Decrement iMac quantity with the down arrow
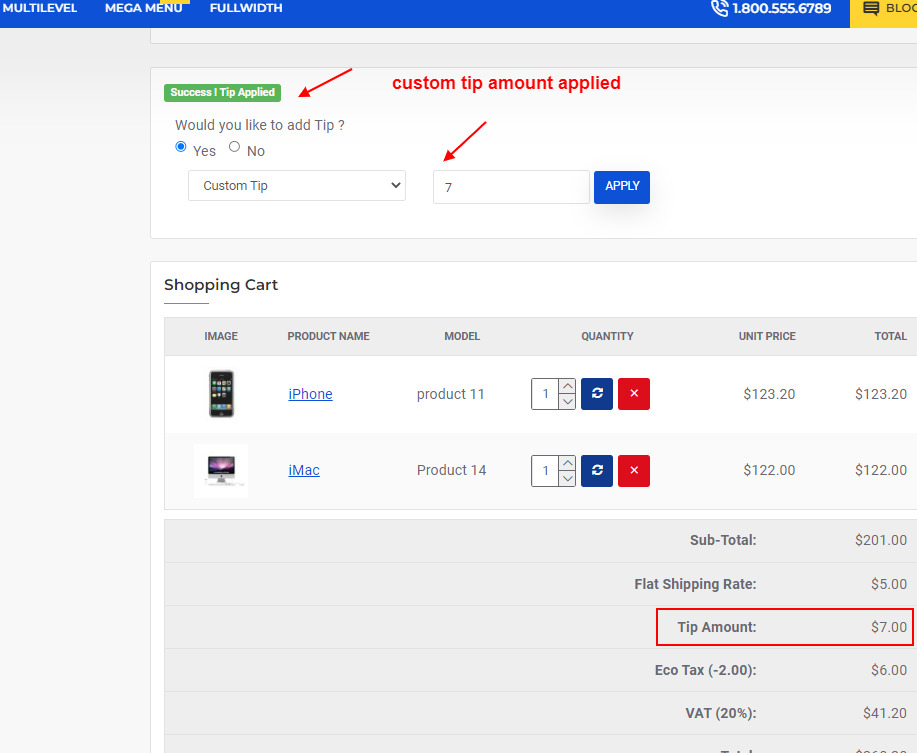Image resolution: width=917 pixels, height=753 pixels. pos(568,478)
